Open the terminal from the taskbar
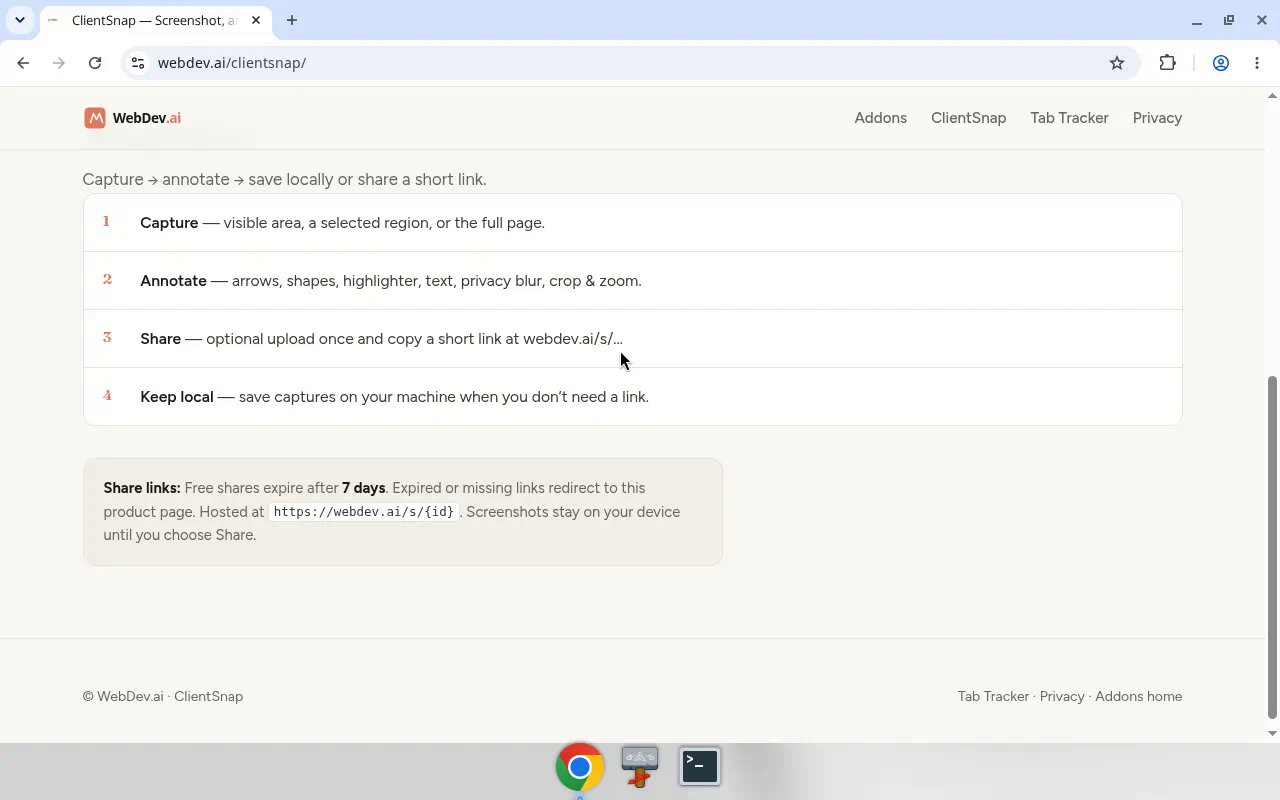The width and height of the screenshot is (1280, 800). pyautogui.click(x=700, y=767)
